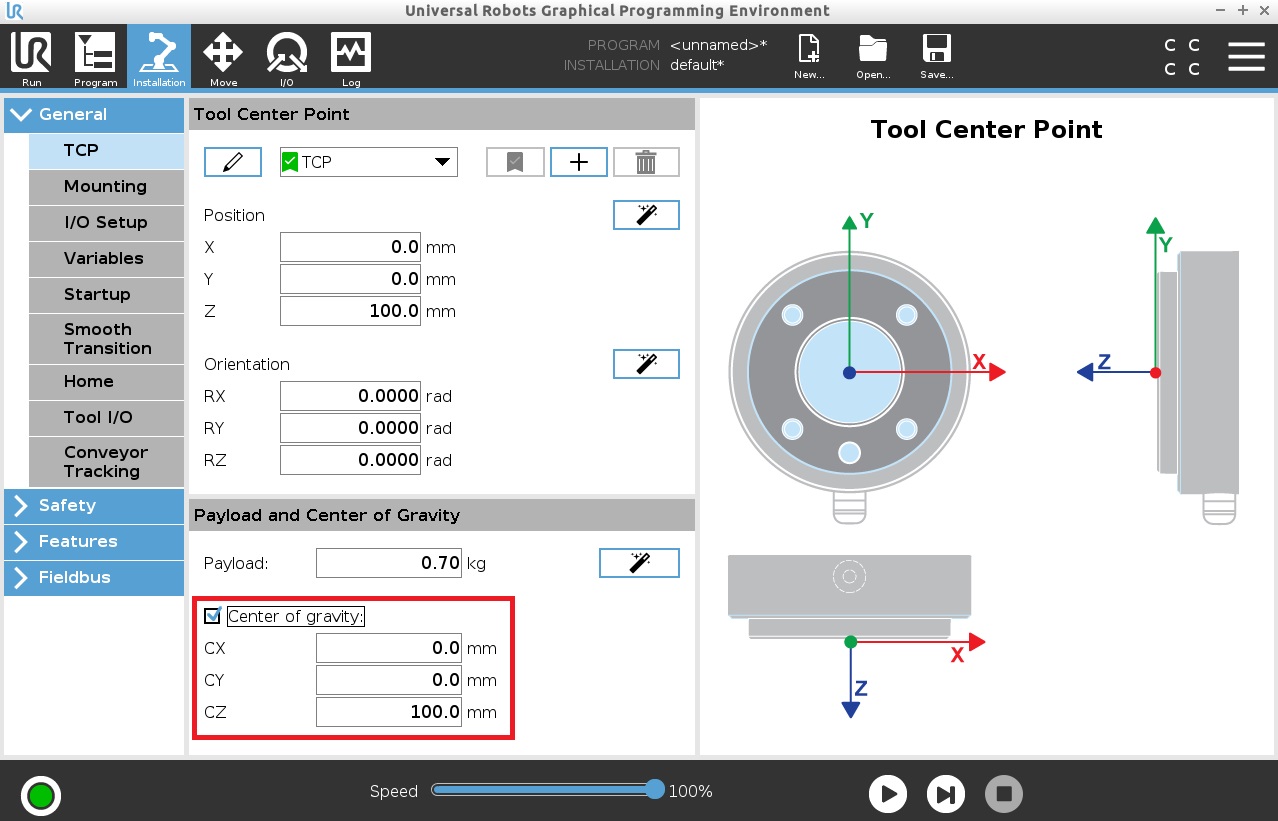Click the green robot status indicator
Viewport: 1278px width, 821px height.
(41, 796)
